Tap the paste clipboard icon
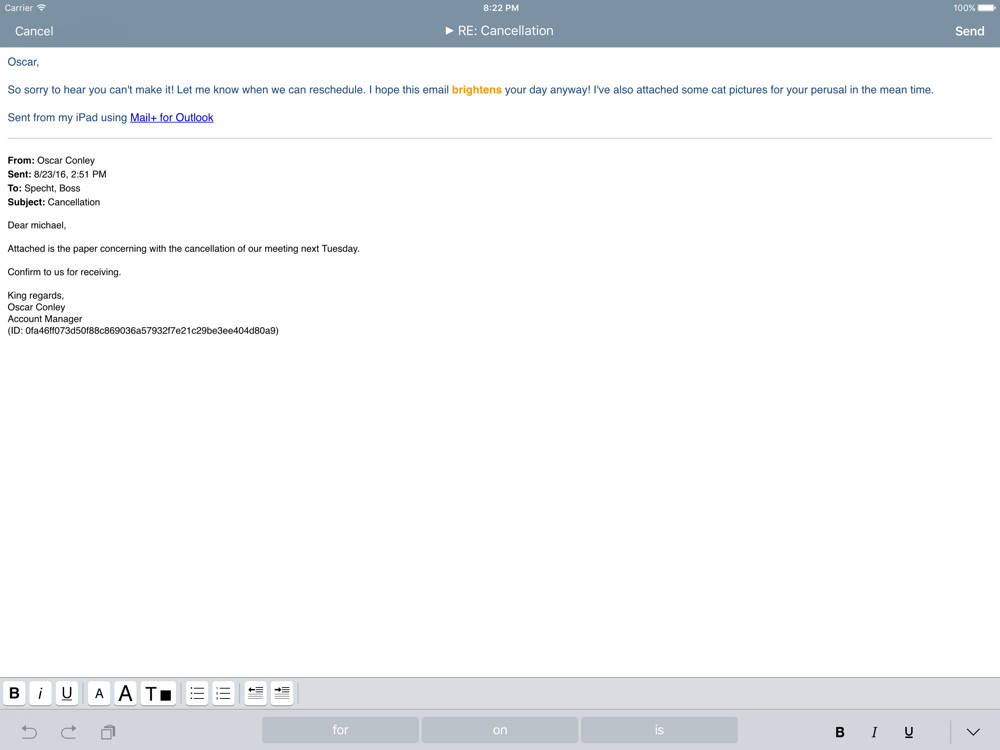This screenshot has width=1000, height=750. (108, 732)
